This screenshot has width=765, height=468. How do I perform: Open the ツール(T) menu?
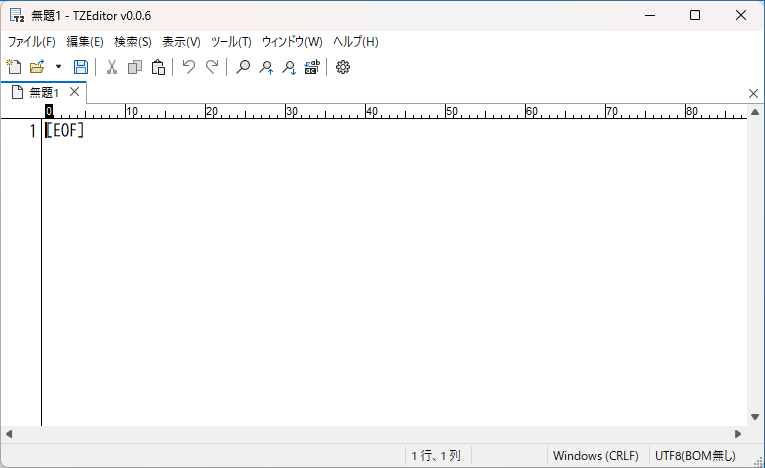coord(231,41)
